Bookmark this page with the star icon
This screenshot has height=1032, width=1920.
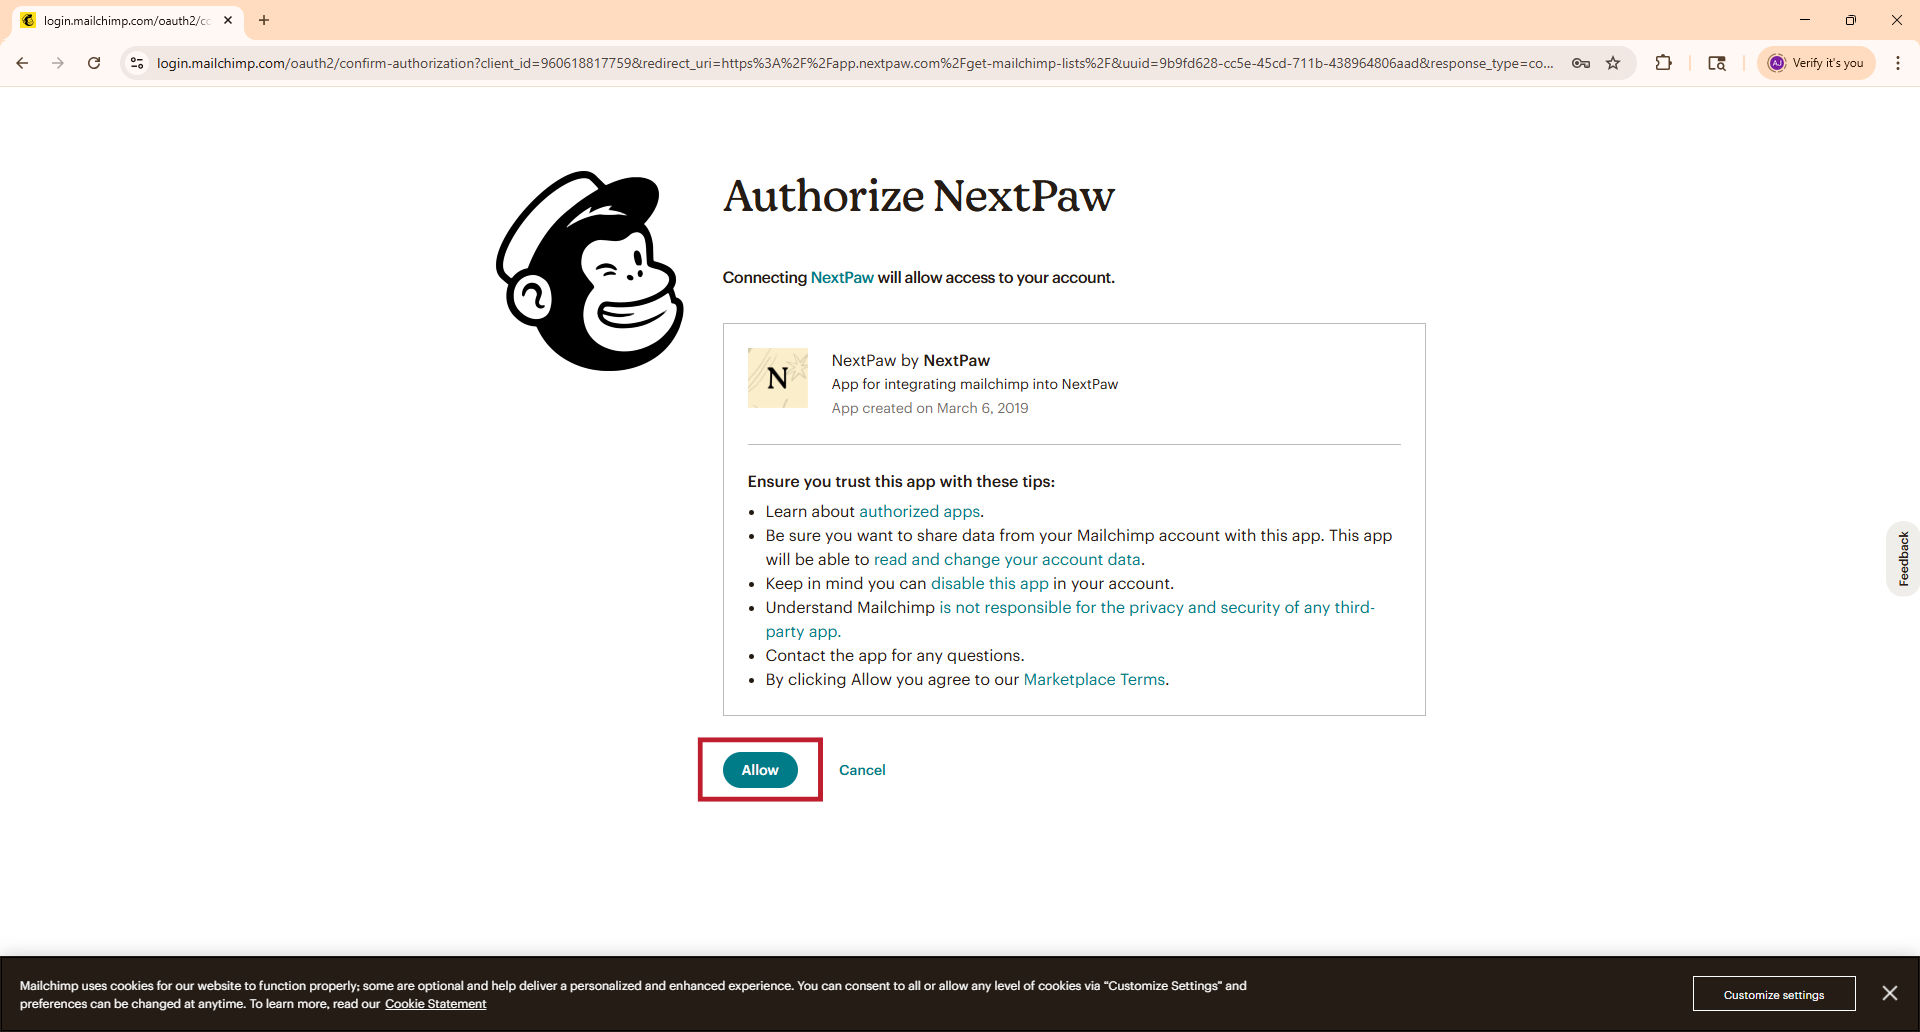pyautogui.click(x=1613, y=63)
